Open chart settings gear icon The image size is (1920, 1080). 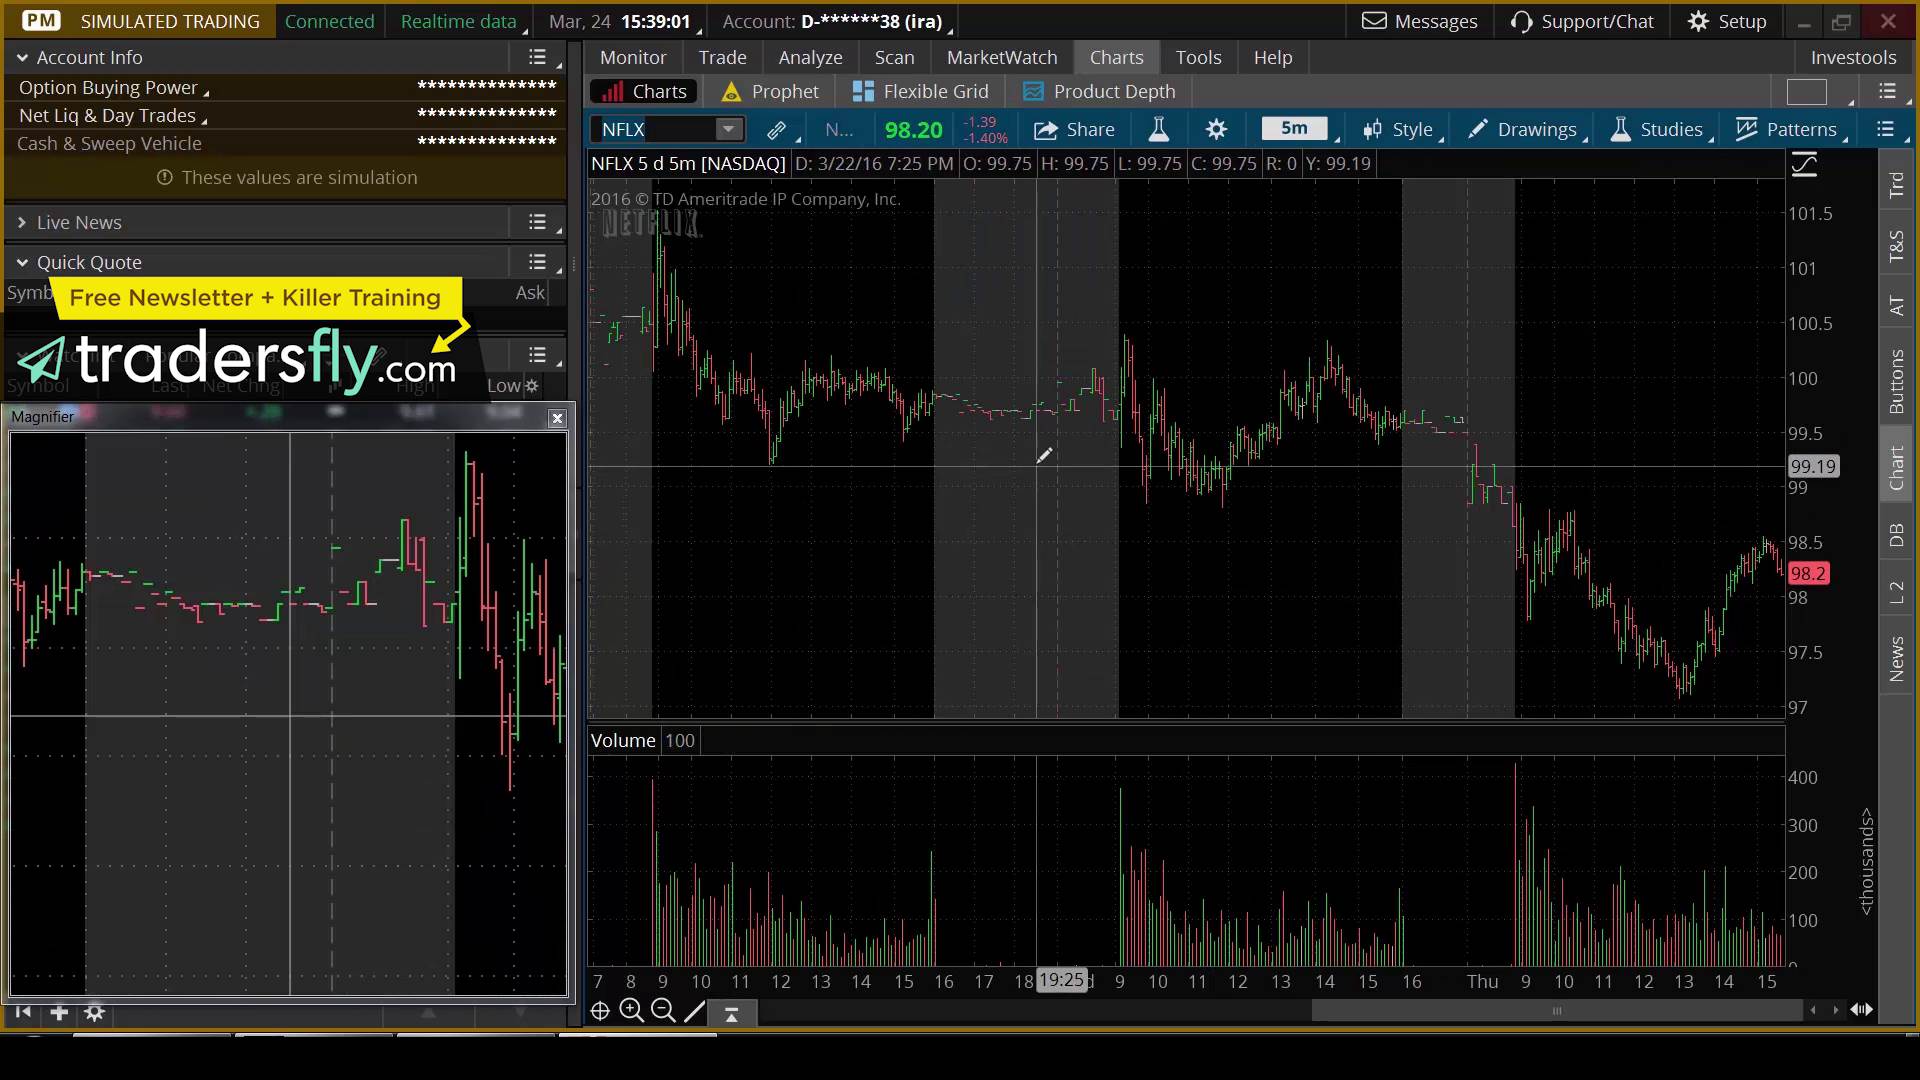pos(1216,130)
